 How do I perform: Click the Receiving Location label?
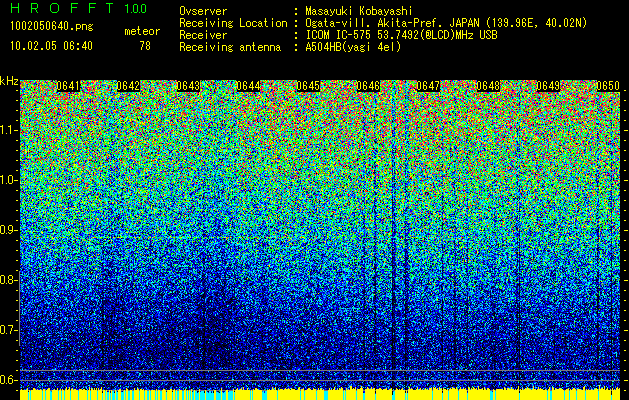tap(233, 23)
